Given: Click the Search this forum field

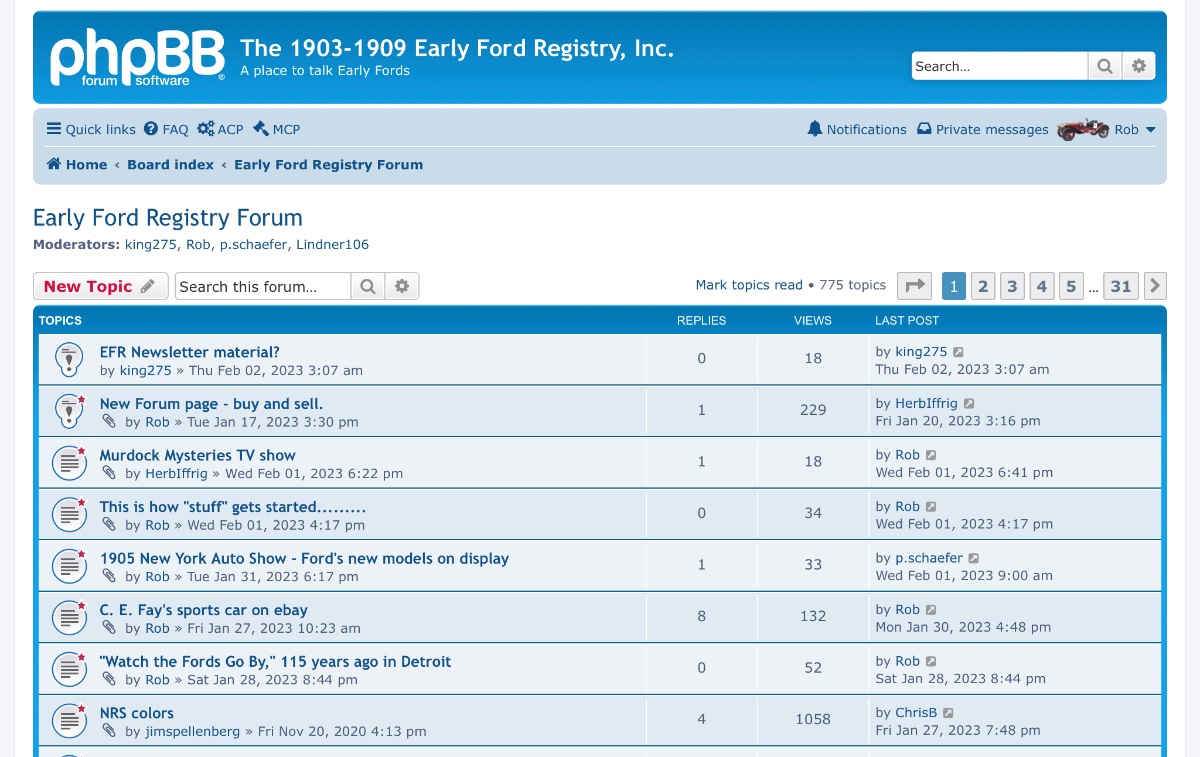Looking at the screenshot, I should [x=263, y=287].
